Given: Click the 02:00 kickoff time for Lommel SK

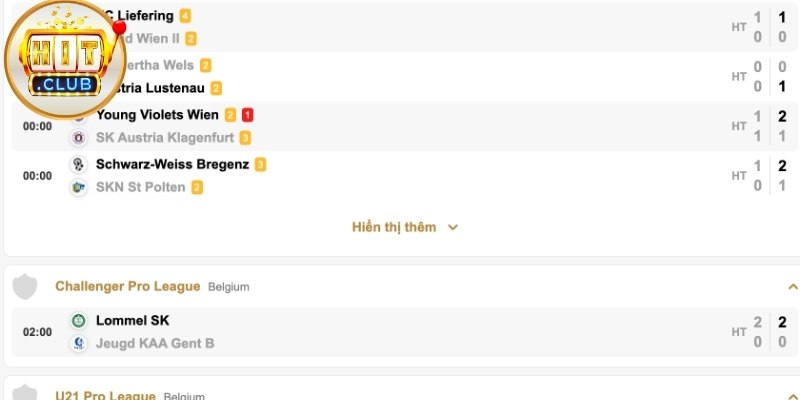Looking at the screenshot, I should pyautogui.click(x=37, y=332).
